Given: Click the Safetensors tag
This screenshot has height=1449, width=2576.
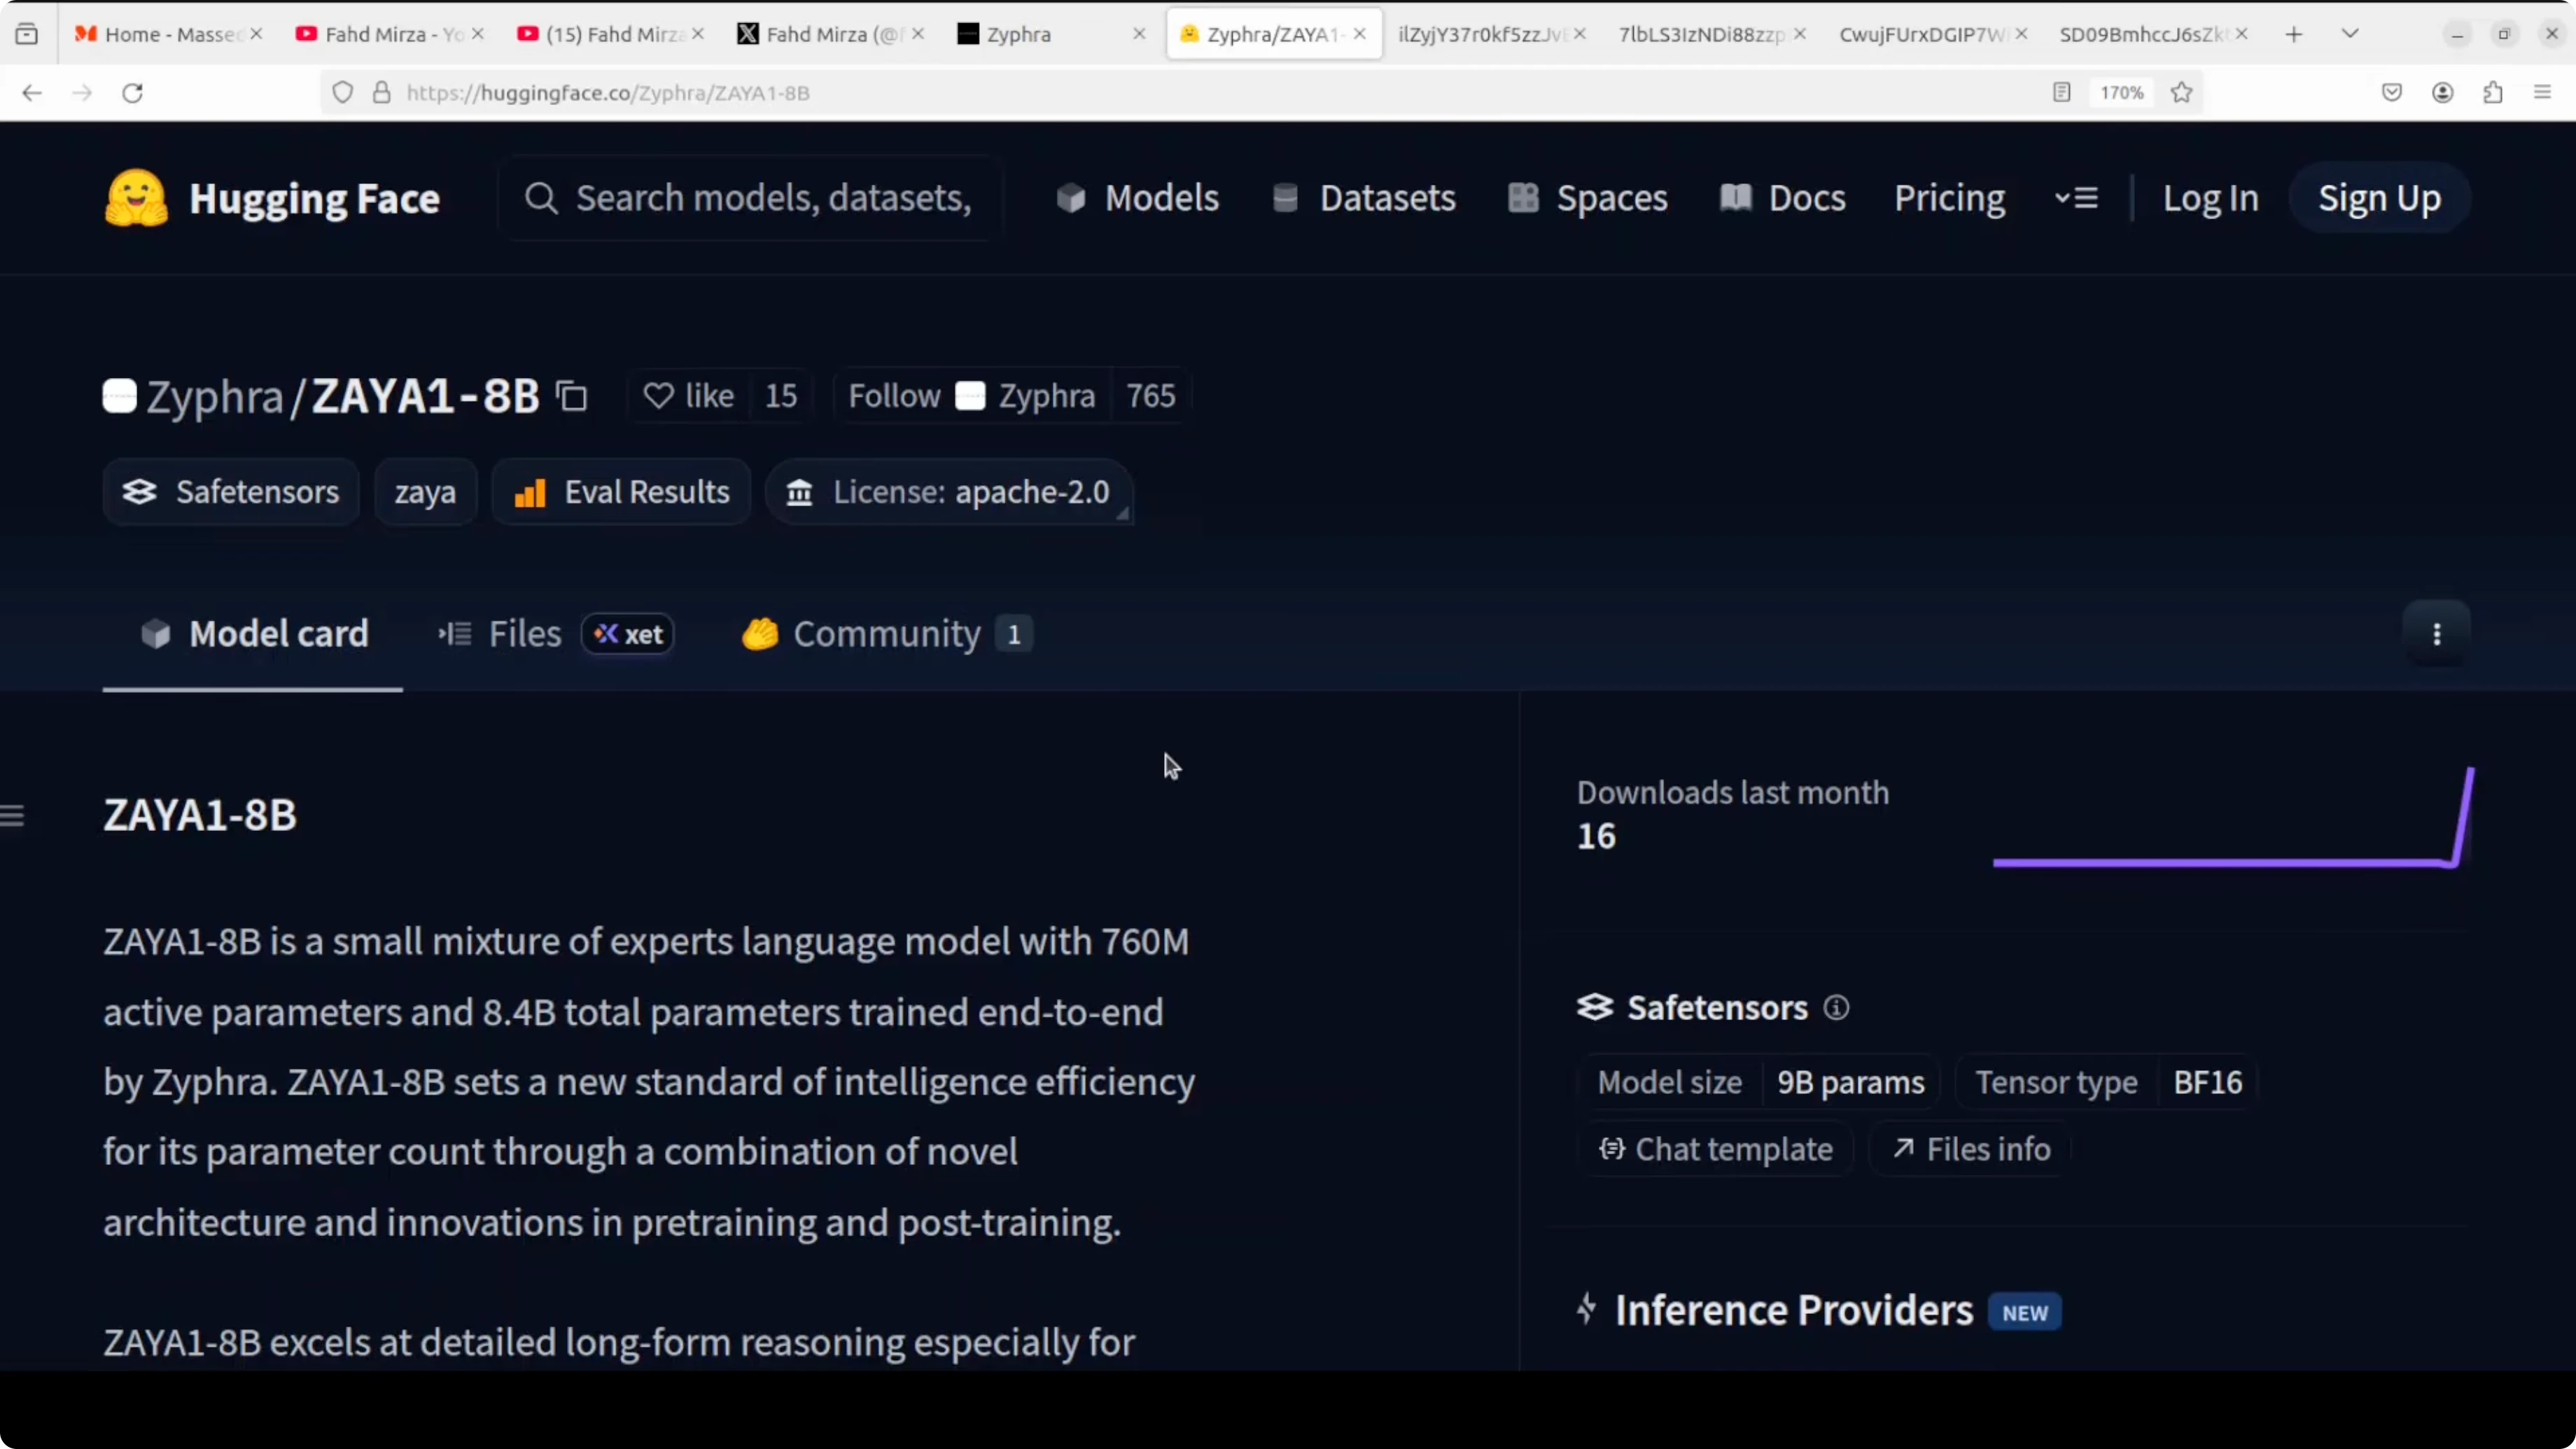Looking at the screenshot, I should point(231,492).
